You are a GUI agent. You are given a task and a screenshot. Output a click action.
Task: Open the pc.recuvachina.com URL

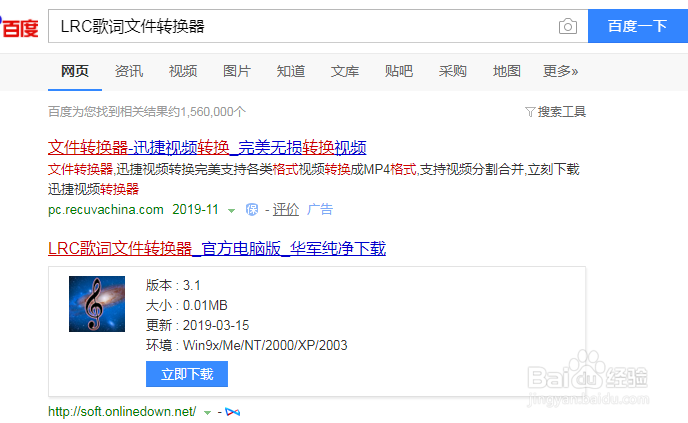tap(106, 210)
